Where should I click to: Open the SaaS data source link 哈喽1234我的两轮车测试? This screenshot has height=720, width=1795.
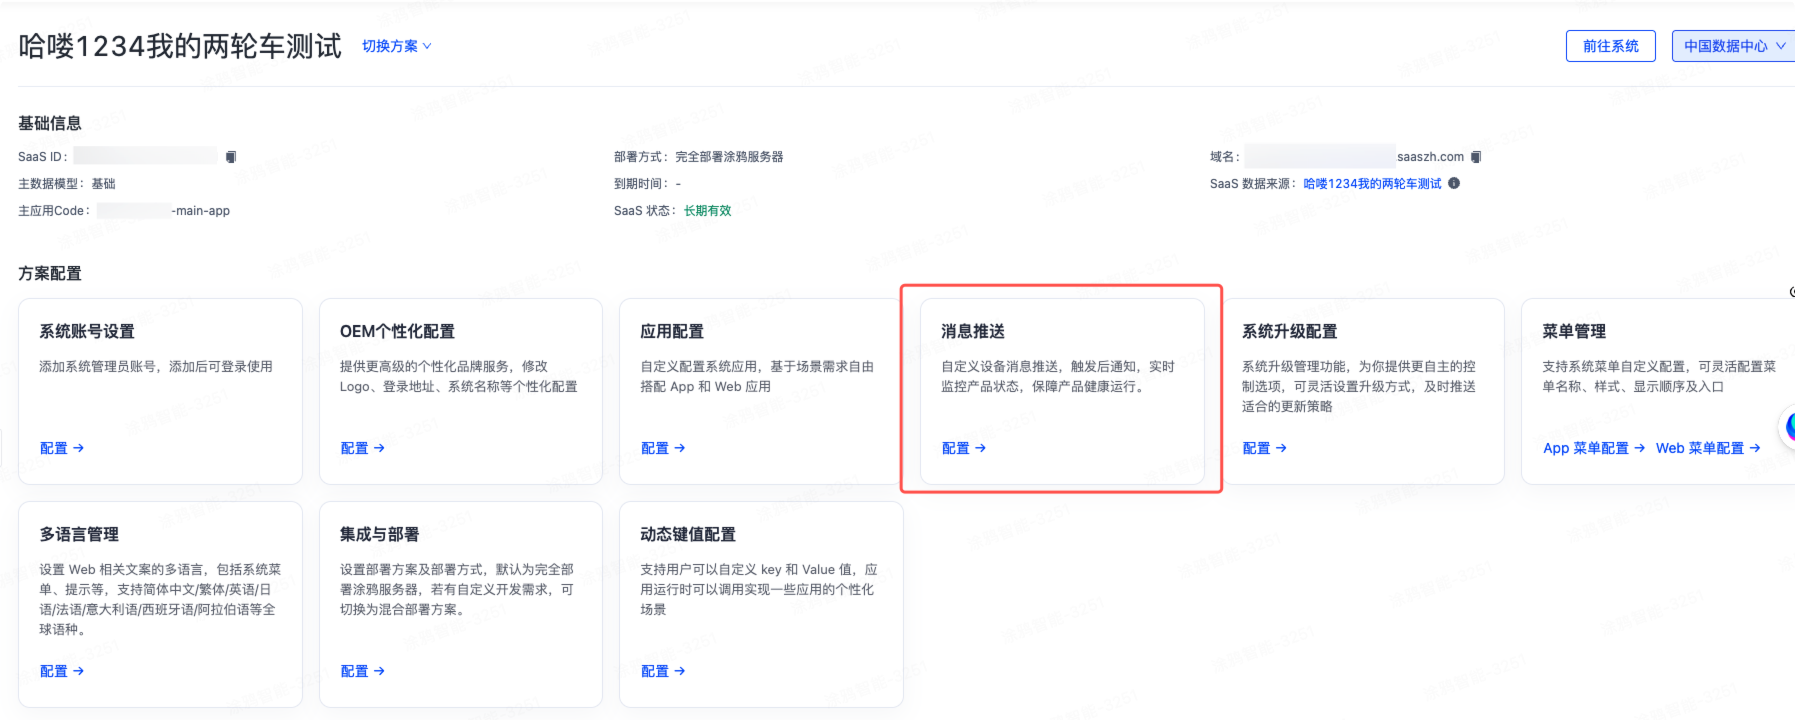tap(1372, 184)
